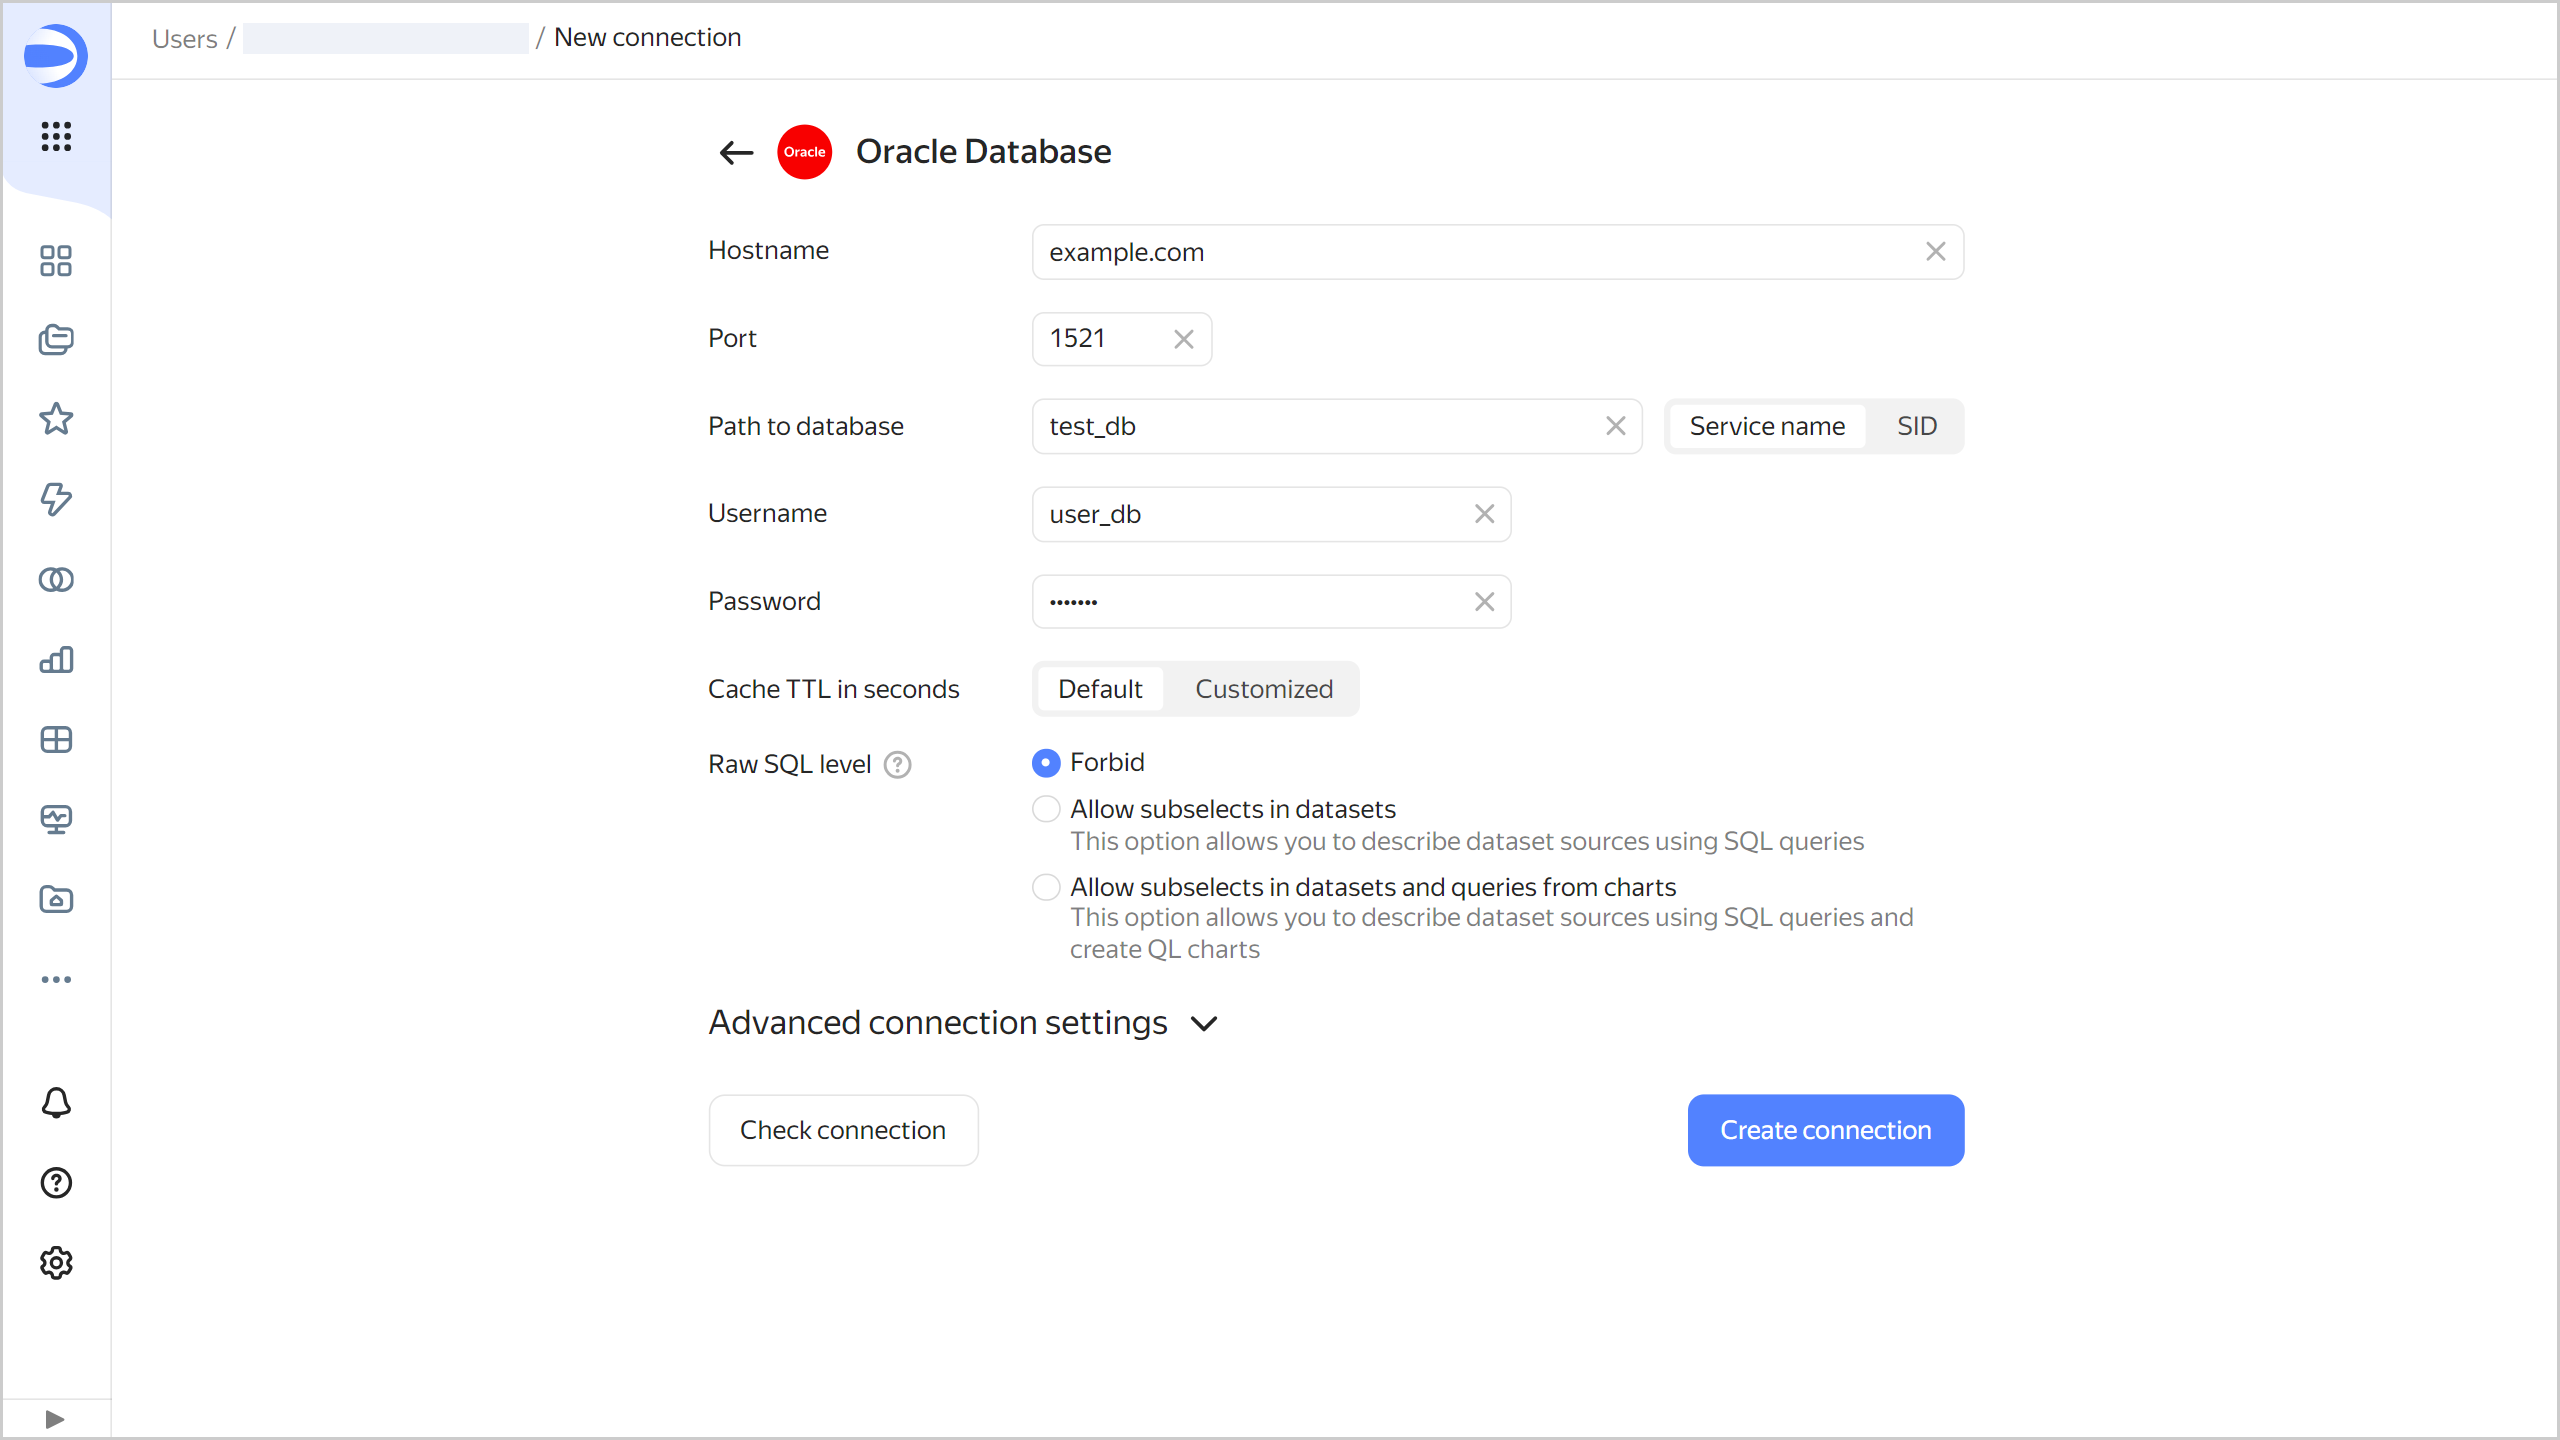Select the Forbid radio option
This screenshot has width=2560, height=1440.
tap(1046, 763)
